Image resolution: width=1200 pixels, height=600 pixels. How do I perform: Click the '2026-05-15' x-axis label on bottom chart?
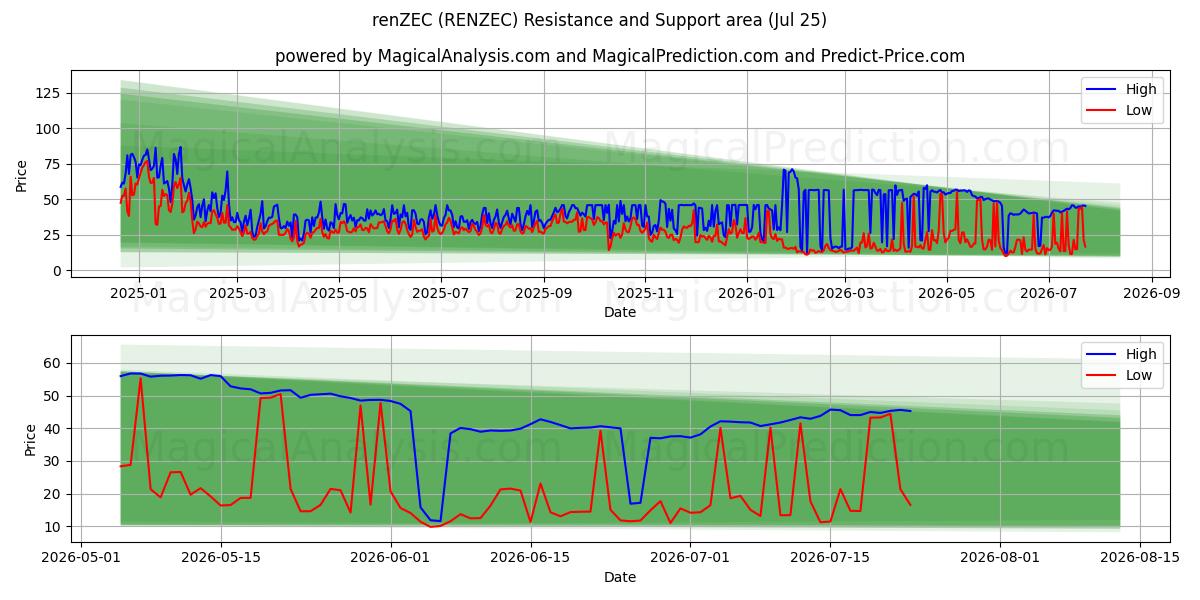[220, 559]
